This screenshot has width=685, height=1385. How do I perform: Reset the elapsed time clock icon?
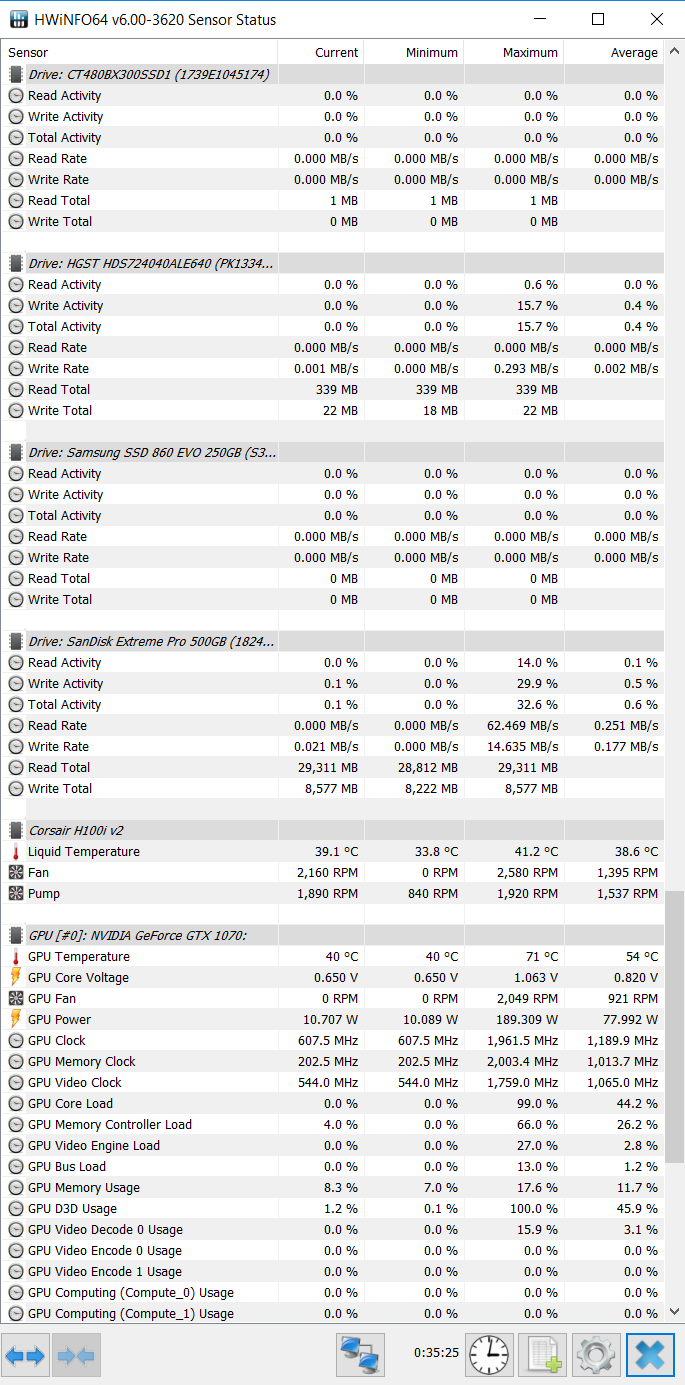tap(489, 1355)
